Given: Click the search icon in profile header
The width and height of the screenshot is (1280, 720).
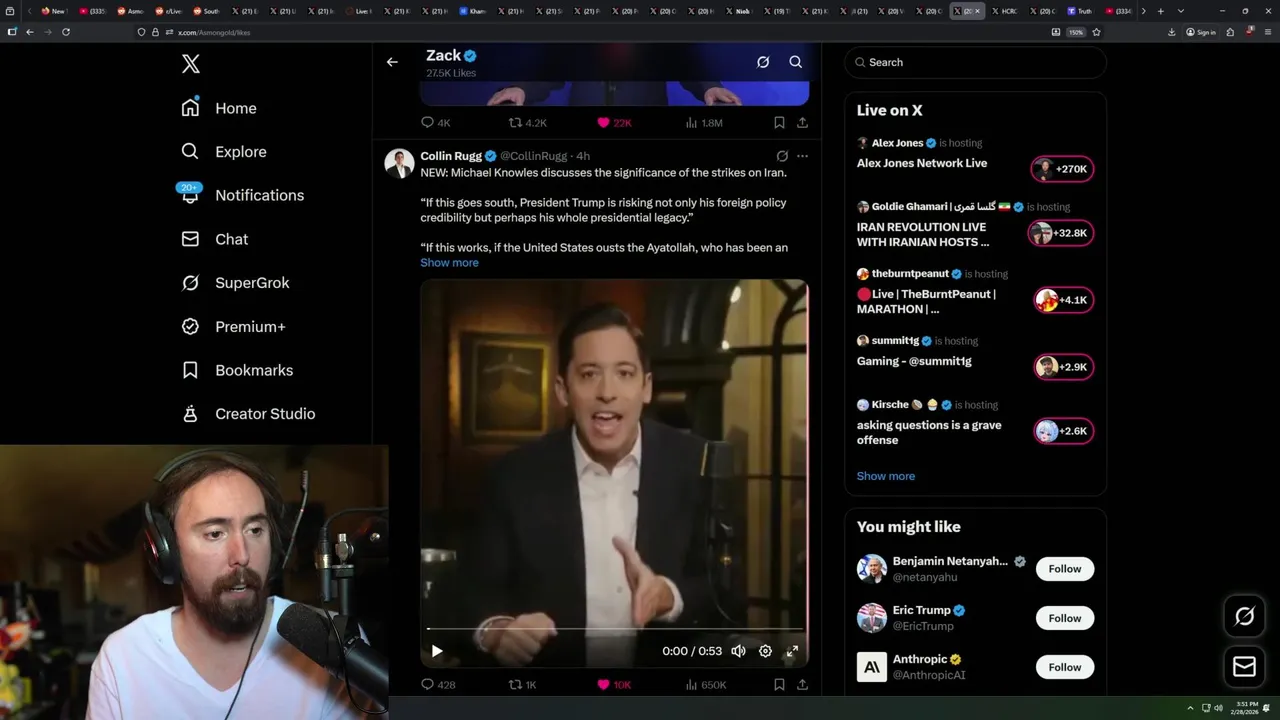Looking at the screenshot, I should coord(796,62).
